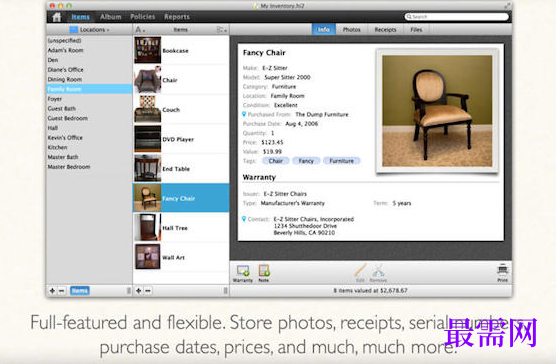
Task: Go to the Home screen icon
Action: point(57,17)
